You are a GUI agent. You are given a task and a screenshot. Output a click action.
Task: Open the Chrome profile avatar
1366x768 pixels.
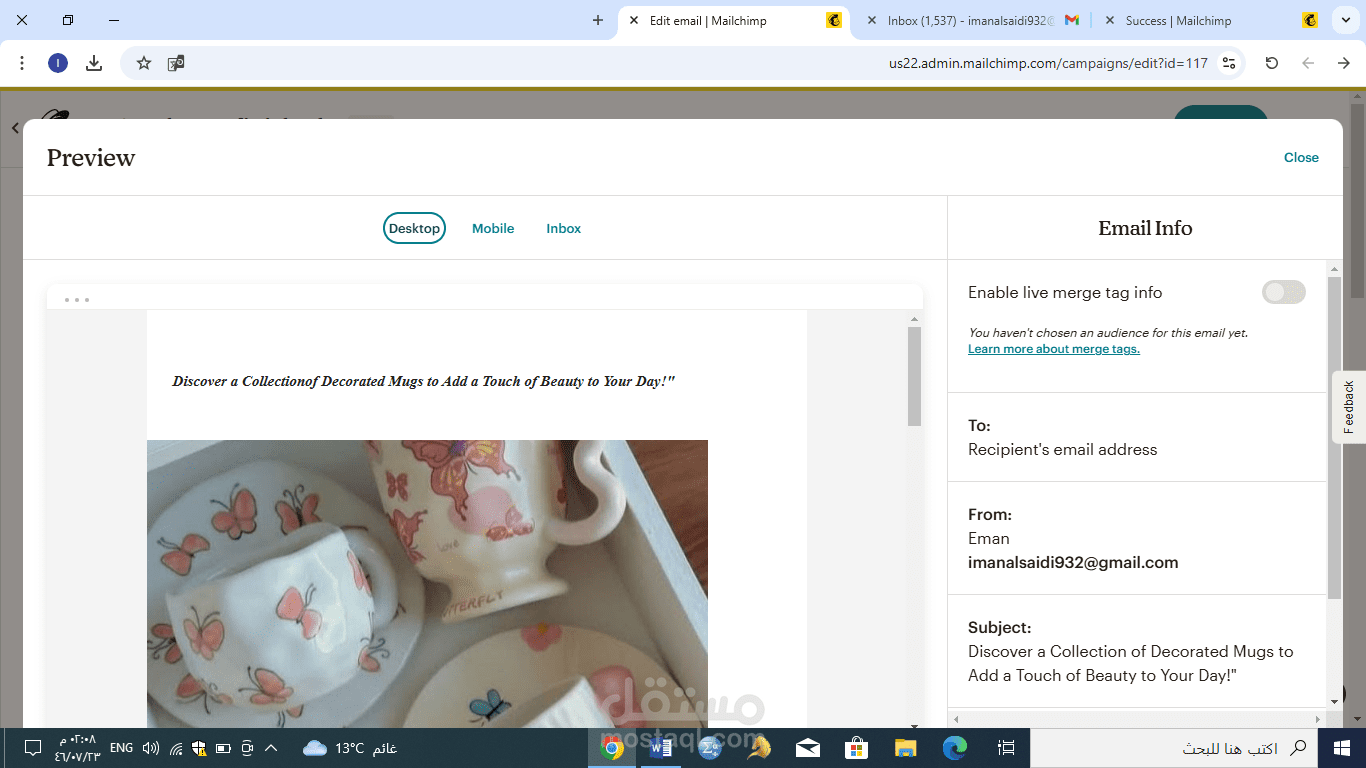[58, 63]
